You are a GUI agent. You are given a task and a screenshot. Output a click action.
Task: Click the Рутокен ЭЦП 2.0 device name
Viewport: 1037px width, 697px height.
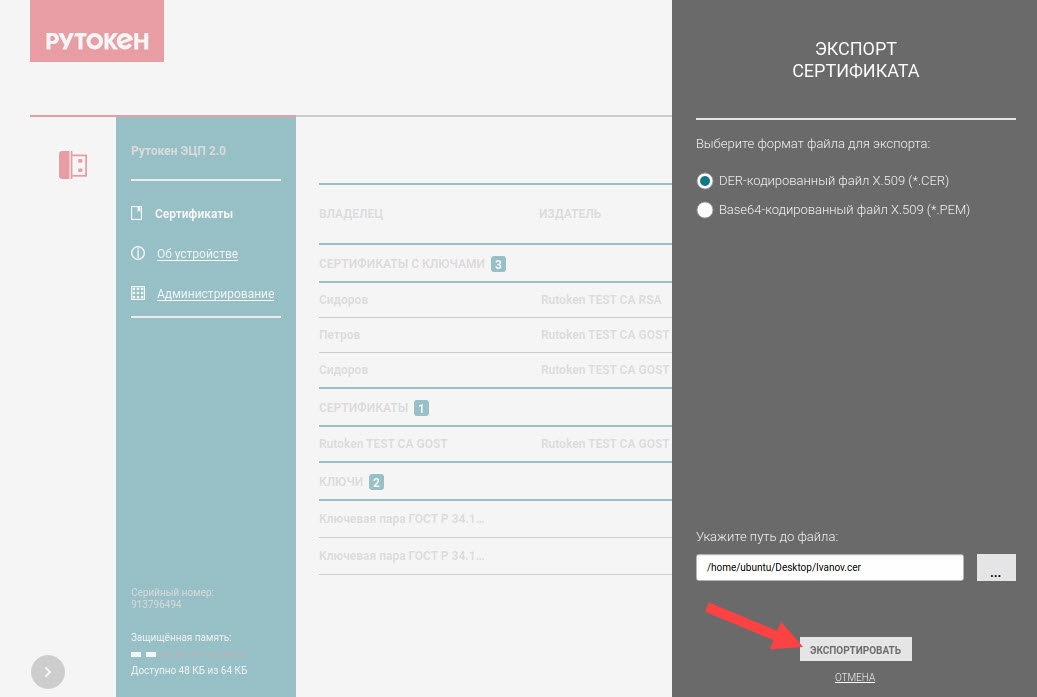pos(178,151)
